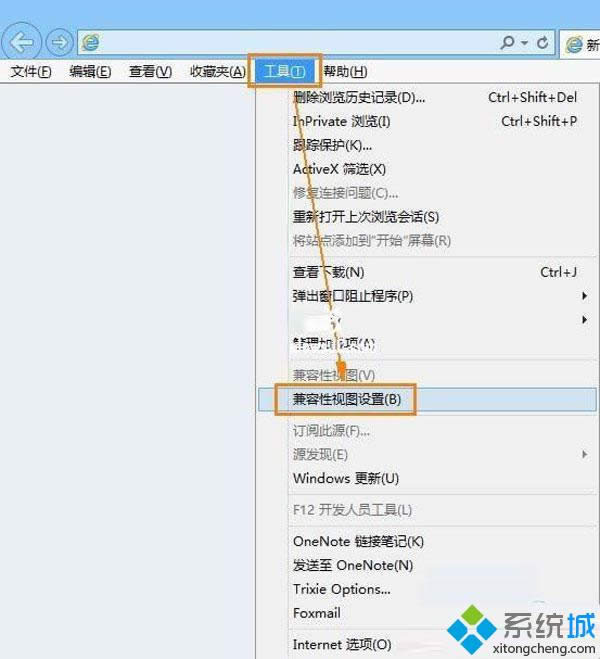Expand the 源发现(E) submenu arrow
600x659 pixels.
(584, 454)
